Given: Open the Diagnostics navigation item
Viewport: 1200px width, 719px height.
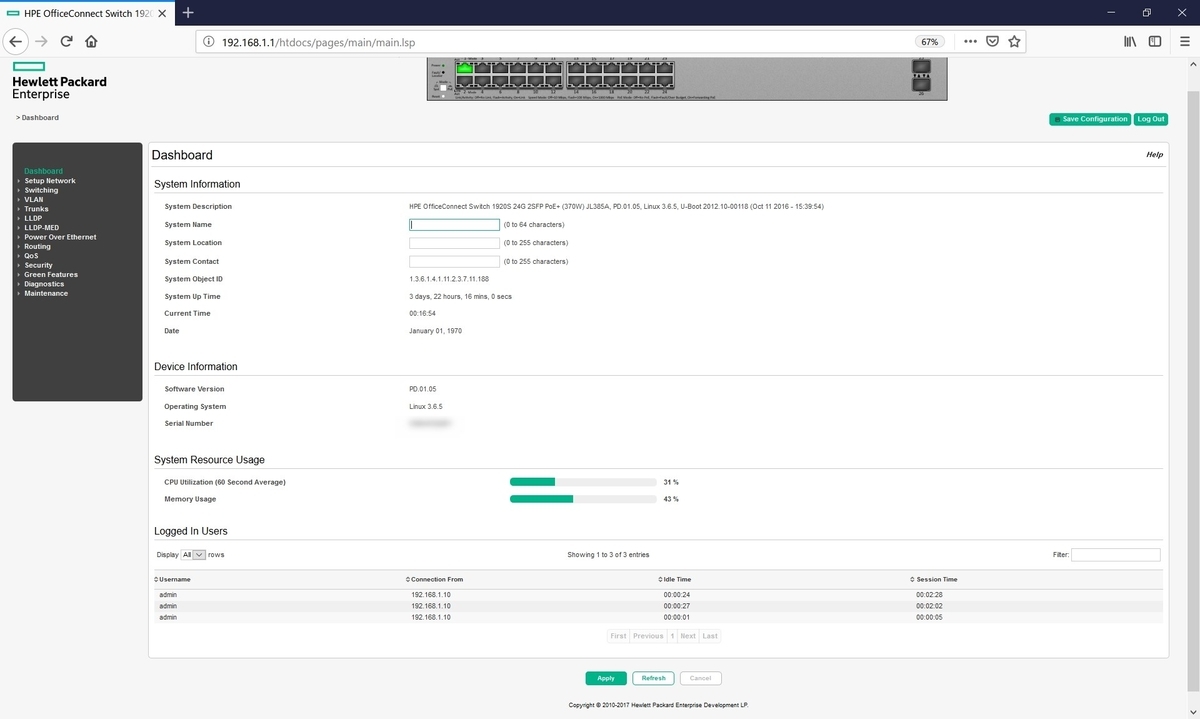Looking at the screenshot, I should [x=44, y=284].
